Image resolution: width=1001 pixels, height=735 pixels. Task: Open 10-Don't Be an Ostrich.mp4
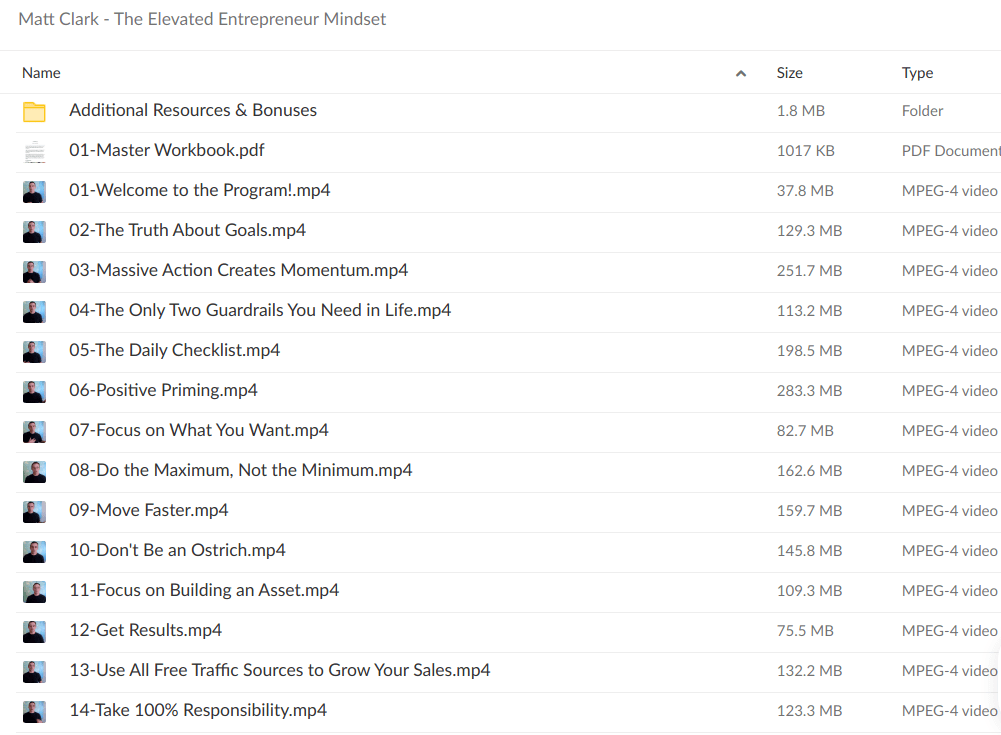pos(176,550)
